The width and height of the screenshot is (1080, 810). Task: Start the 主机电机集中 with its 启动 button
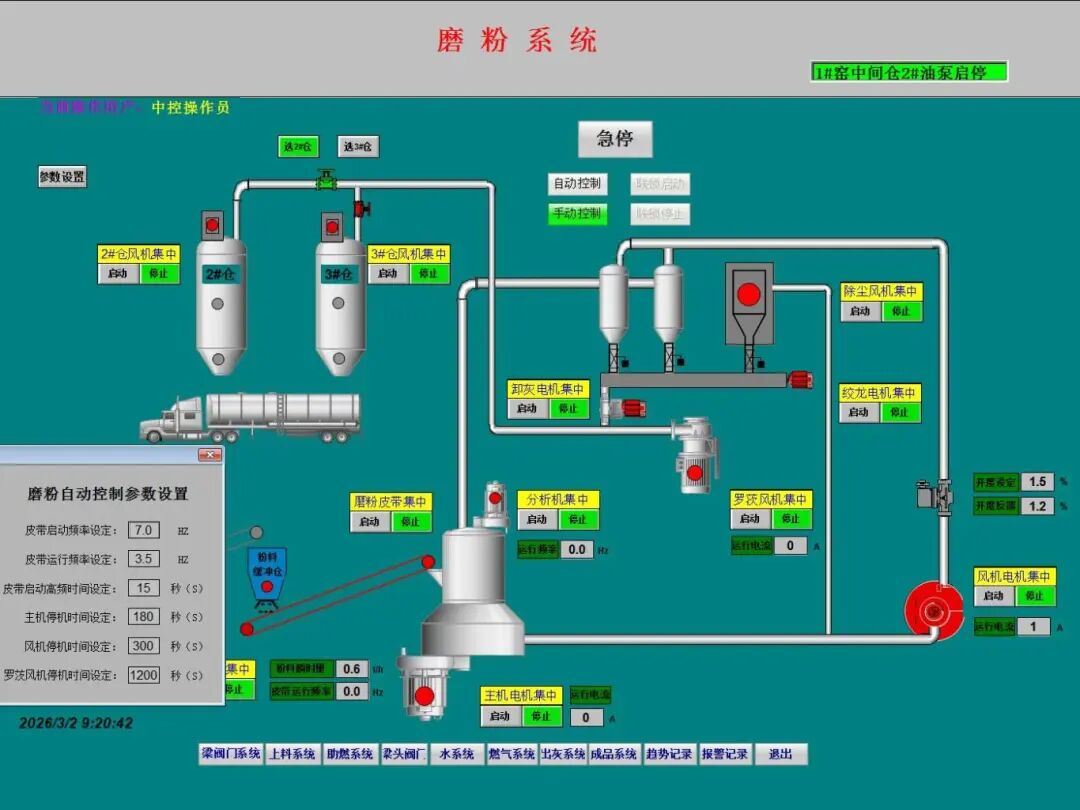point(499,717)
